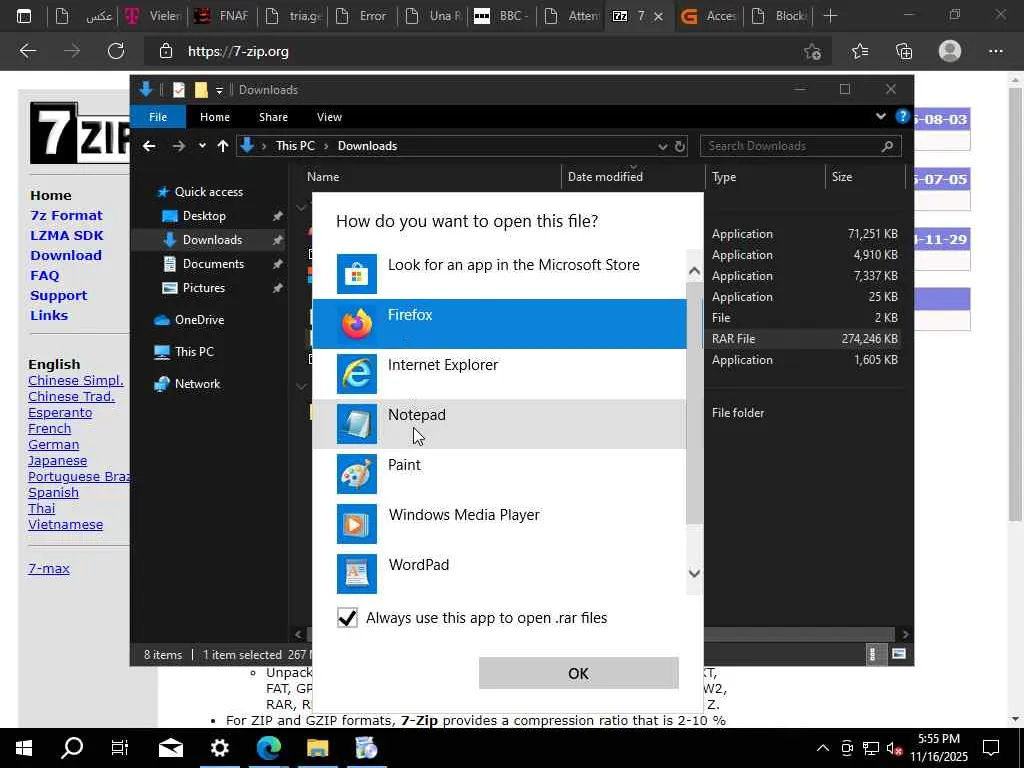Open the File ribbon tab

[158, 117]
